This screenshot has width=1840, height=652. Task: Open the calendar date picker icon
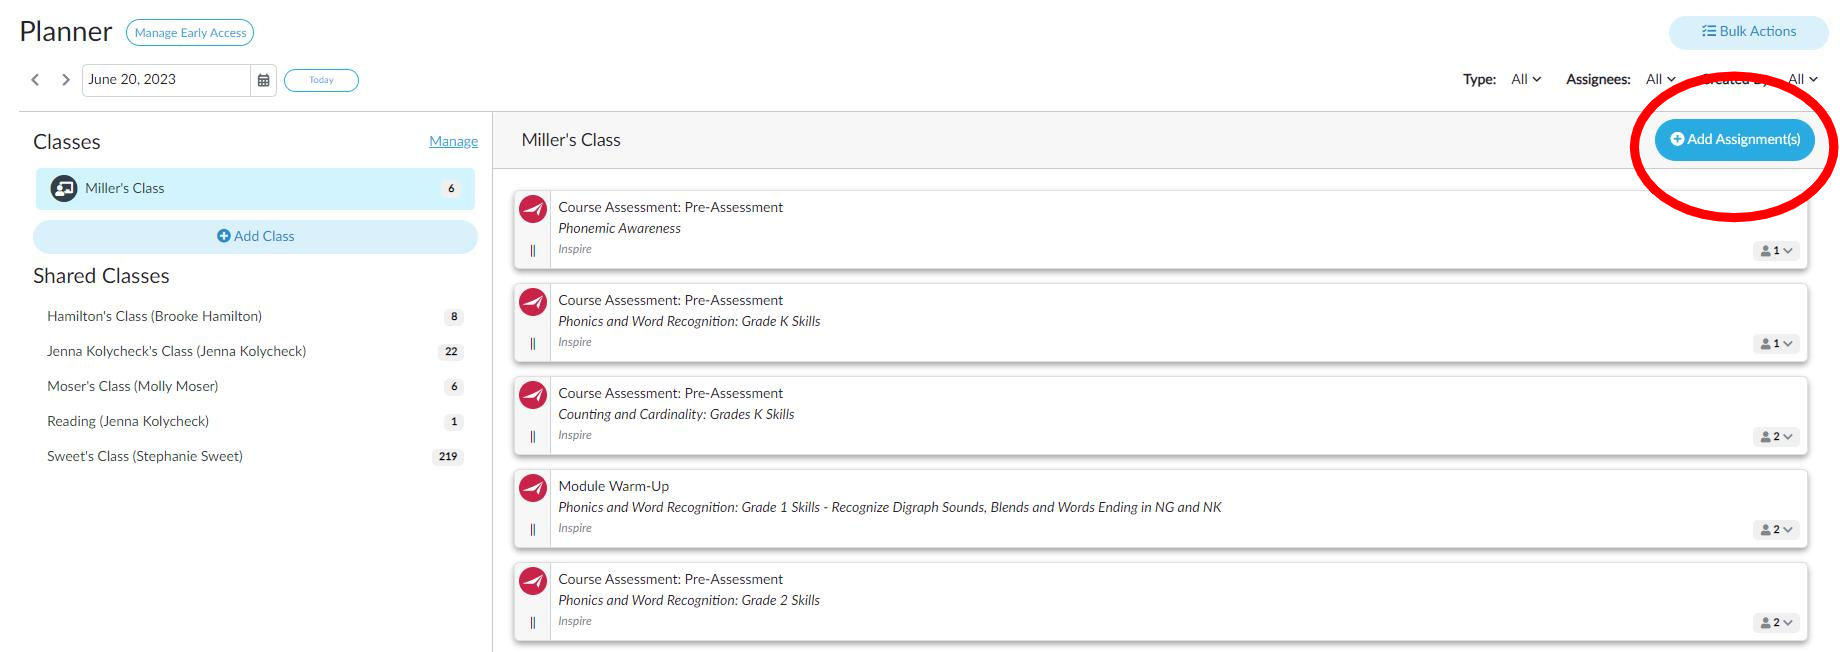coord(263,80)
